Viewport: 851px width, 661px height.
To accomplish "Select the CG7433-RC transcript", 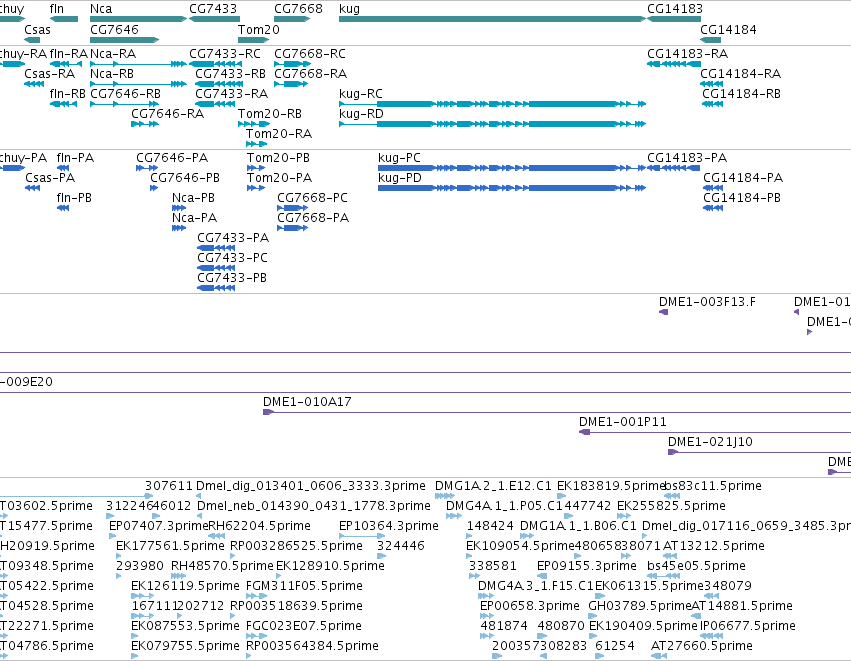I will 215,64.
